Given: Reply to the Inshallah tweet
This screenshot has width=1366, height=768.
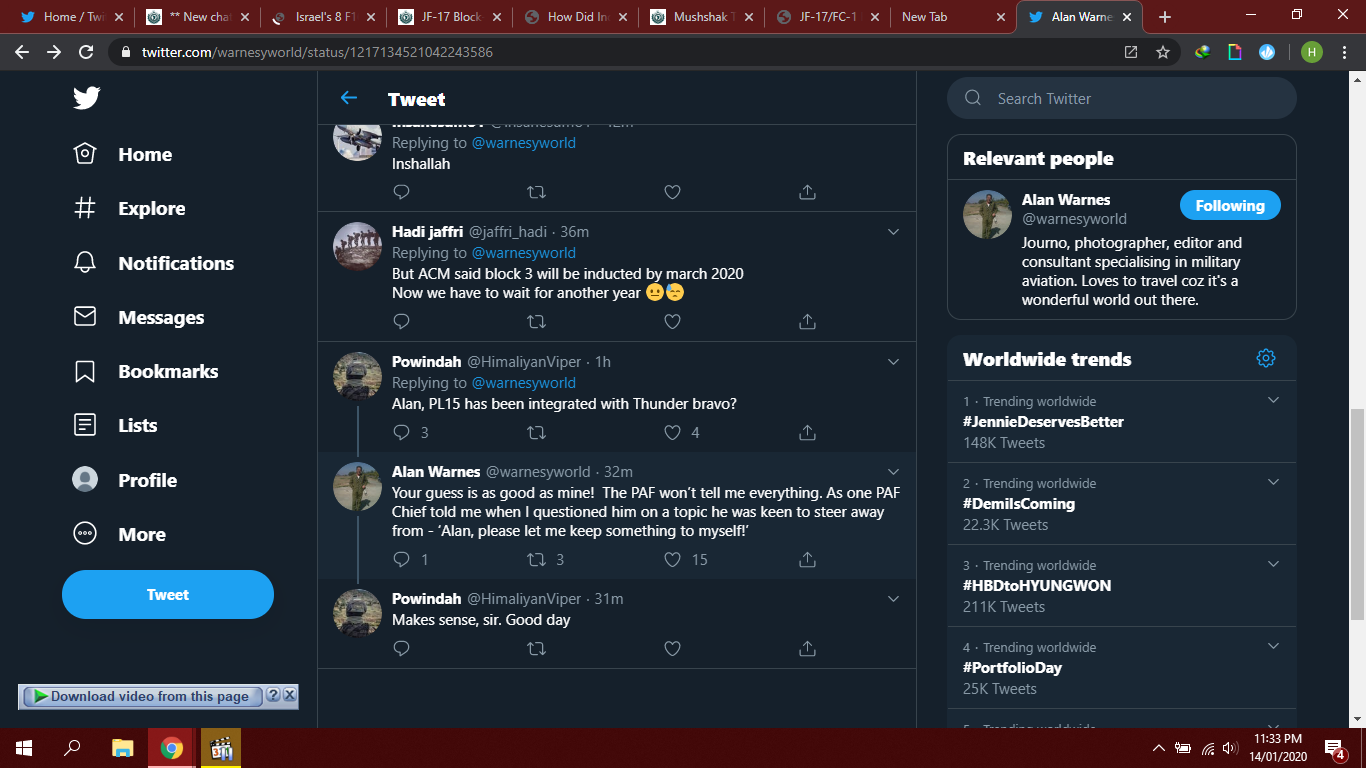Looking at the screenshot, I should pos(401,192).
